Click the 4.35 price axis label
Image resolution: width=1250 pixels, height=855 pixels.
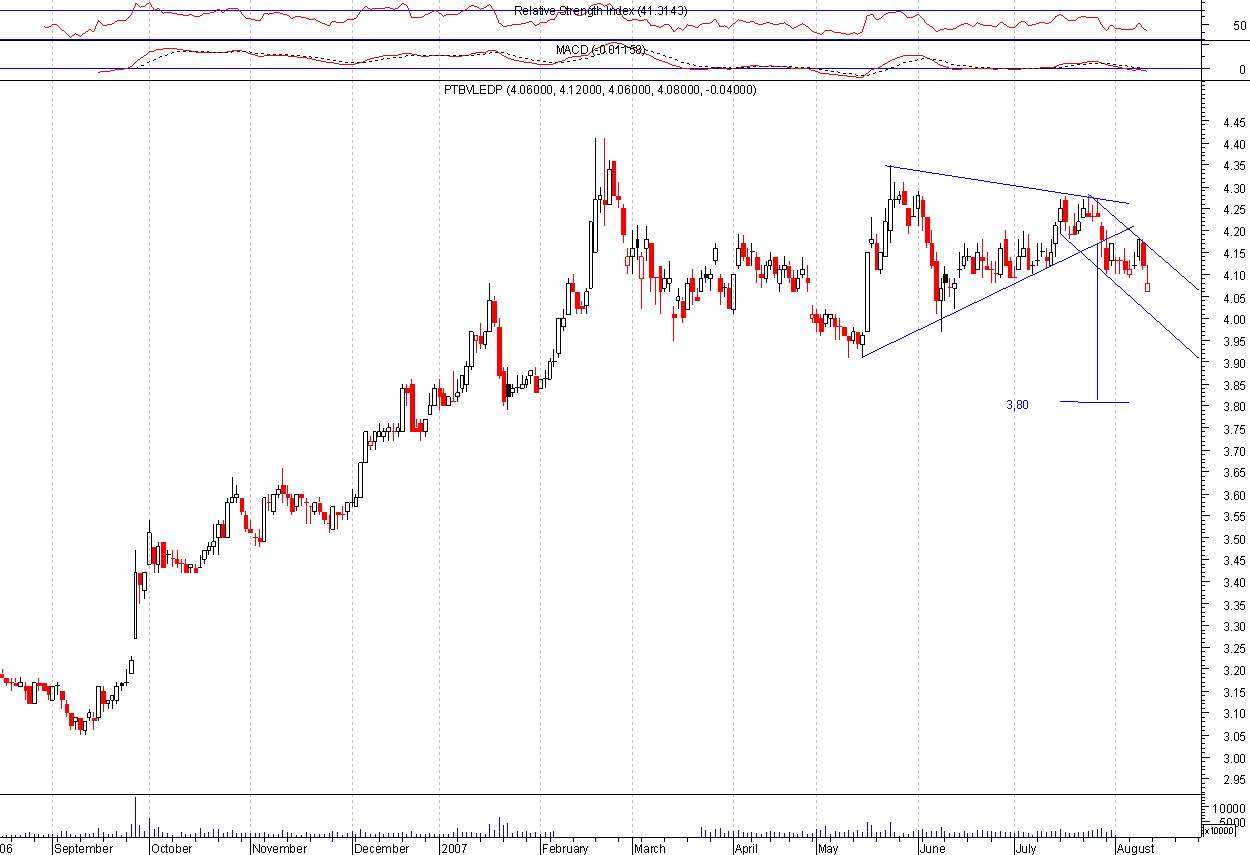[x=1234, y=166]
